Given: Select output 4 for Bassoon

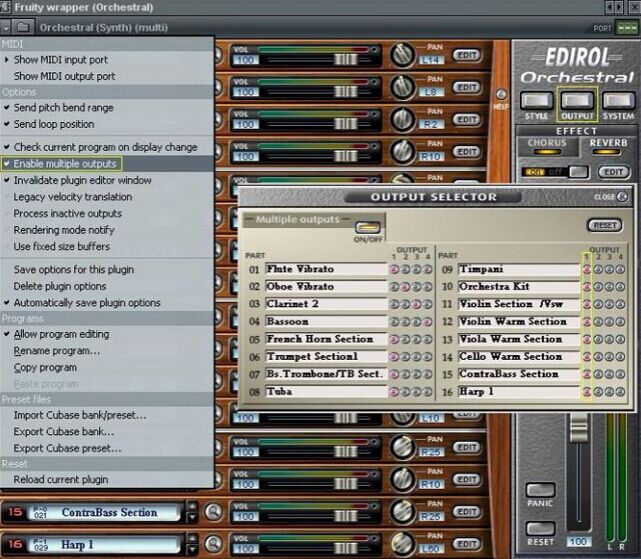Looking at the screenshot, I should click(427, 322).
